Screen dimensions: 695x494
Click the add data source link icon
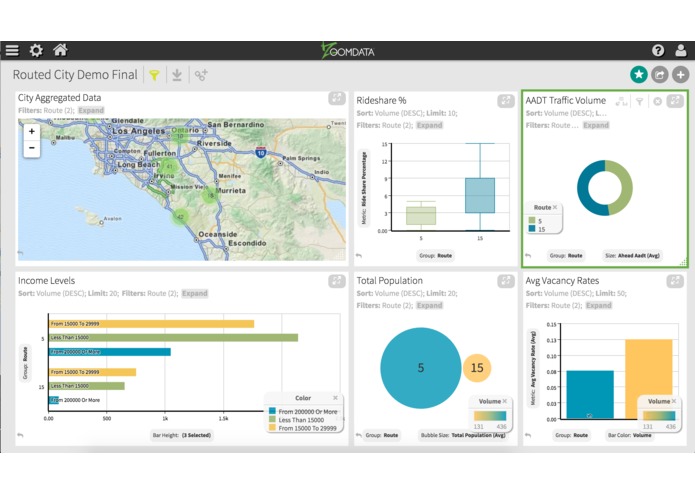point(201,75)
